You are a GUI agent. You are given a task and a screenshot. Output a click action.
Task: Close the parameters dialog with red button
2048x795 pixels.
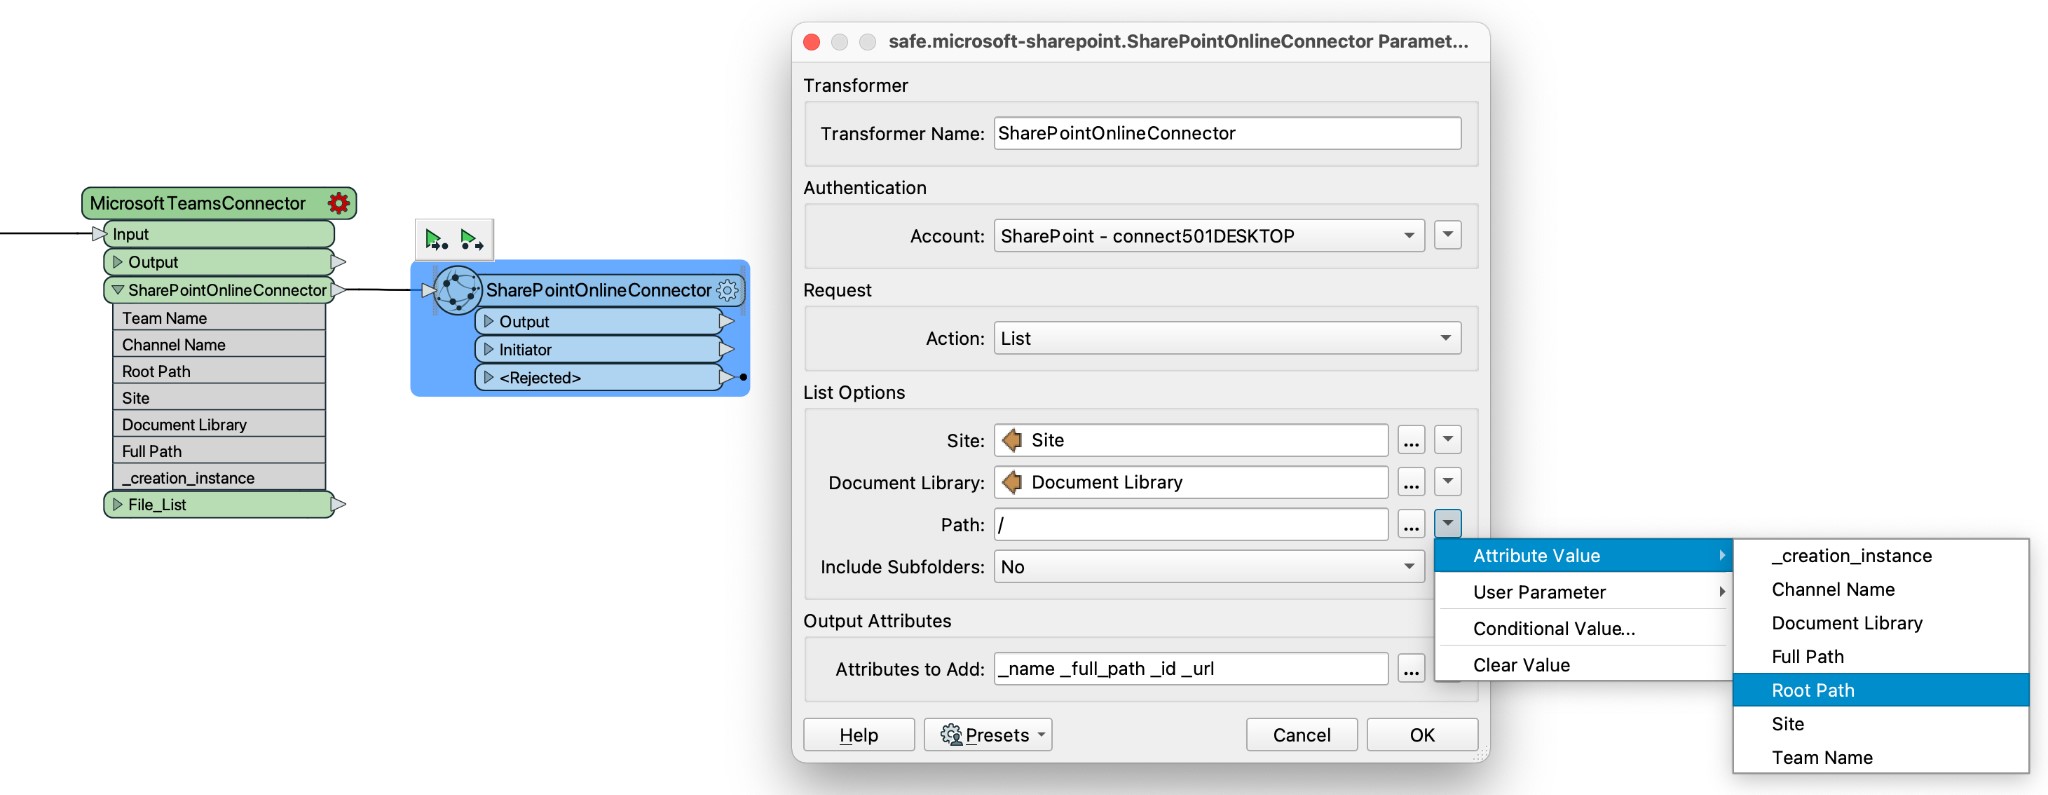tap(812, 42)
